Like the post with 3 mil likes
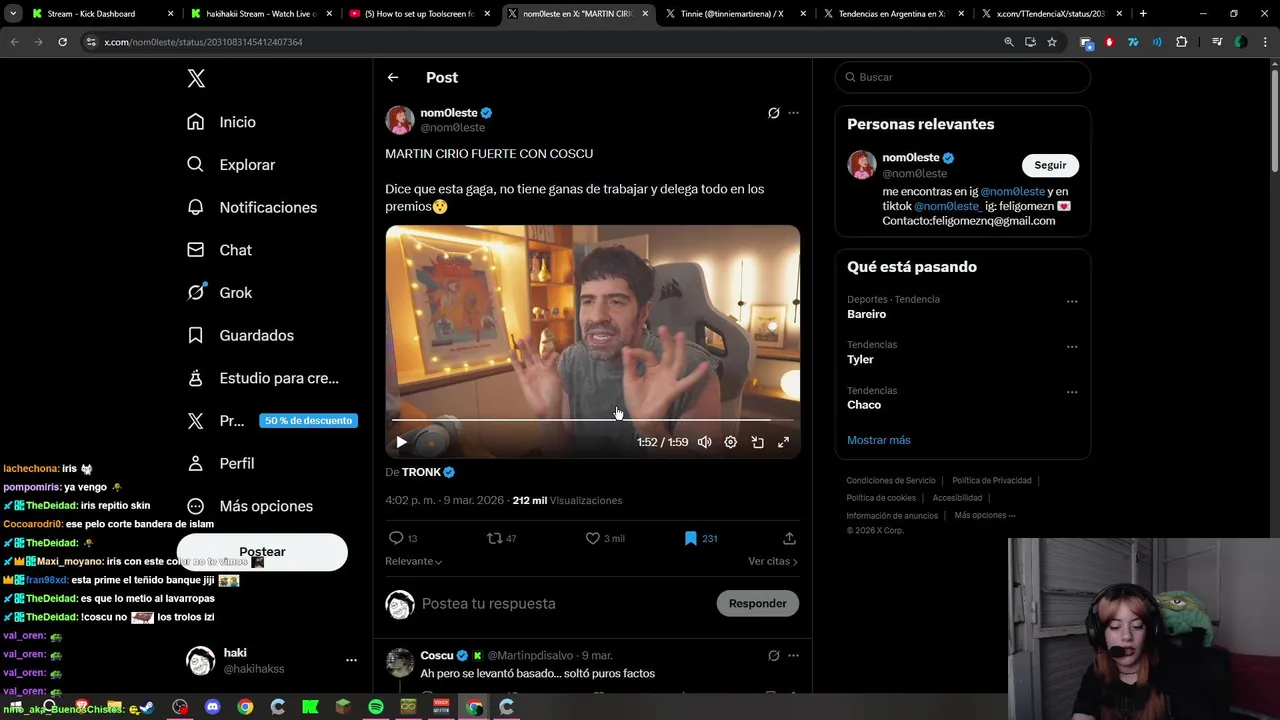This screenshot has height=720, width=1280. [x=605, y=538]
